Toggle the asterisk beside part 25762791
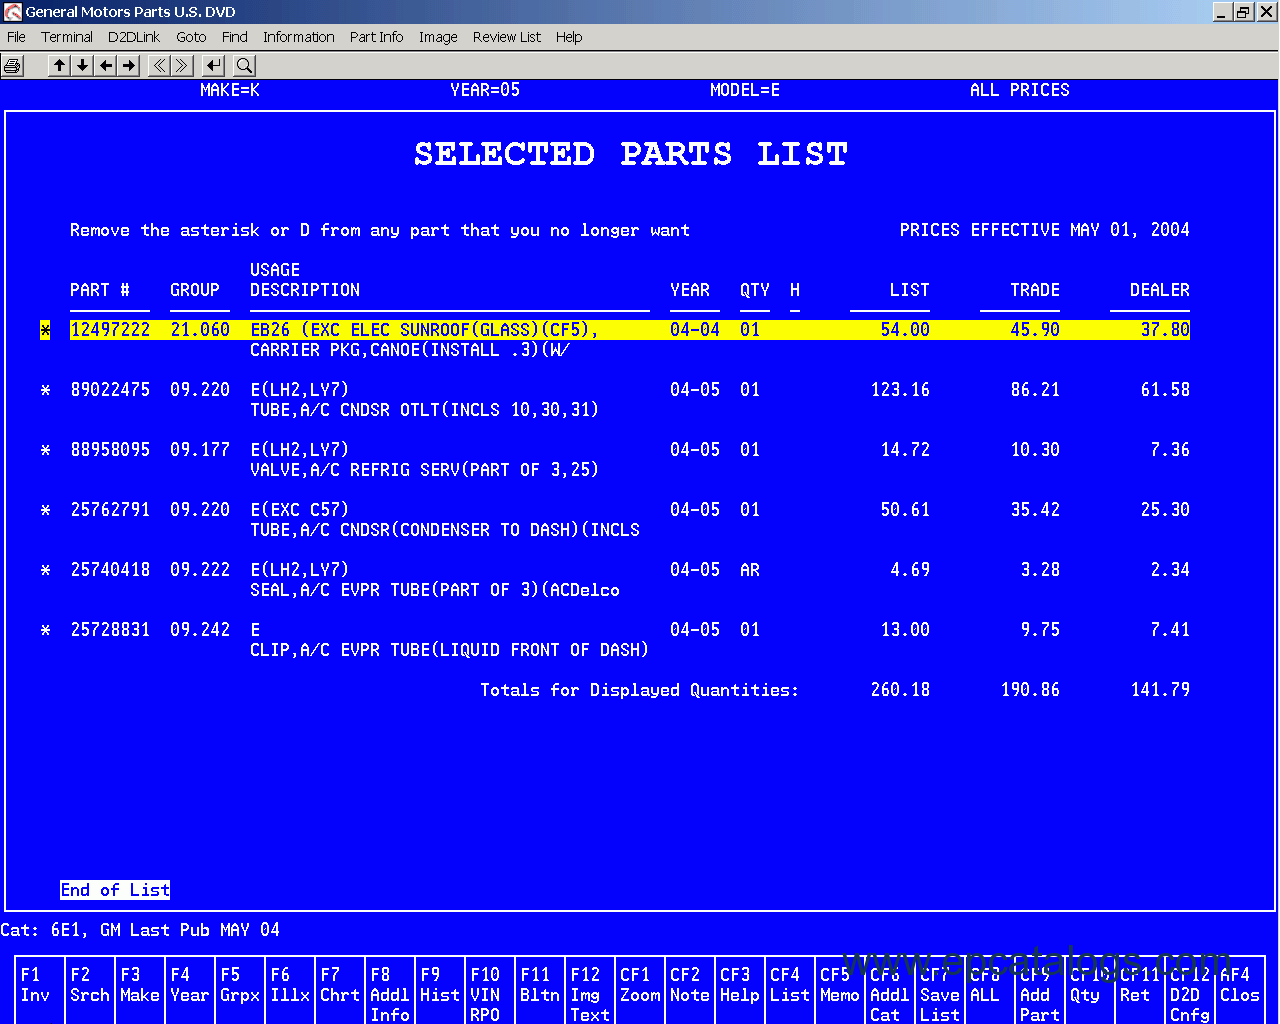This screenshot has width=1280, height=1024. point(45,510)
